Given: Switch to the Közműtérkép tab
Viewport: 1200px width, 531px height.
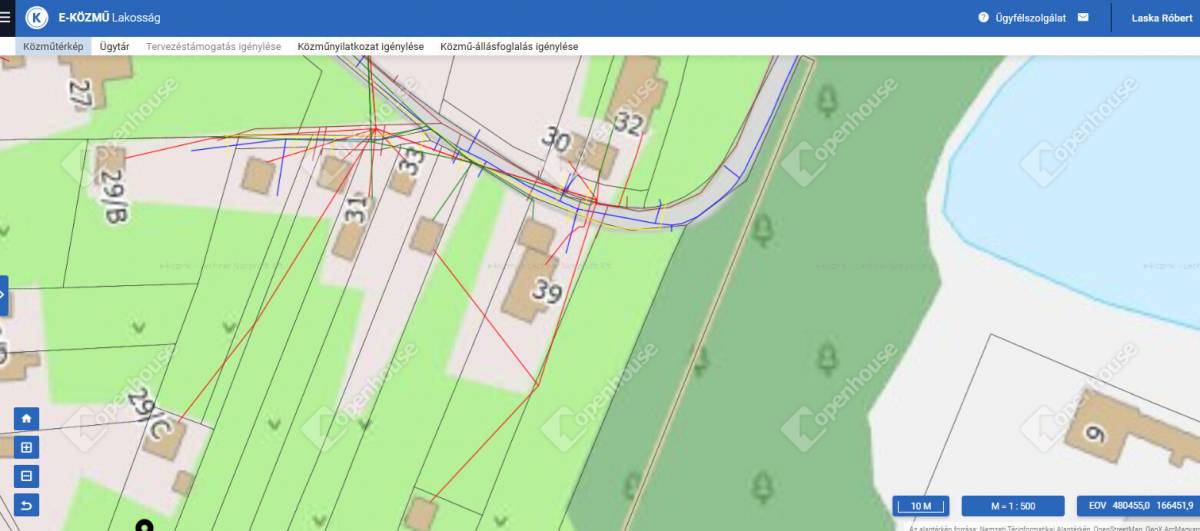Looking at the screenshot, I should [x=53, y=46].
